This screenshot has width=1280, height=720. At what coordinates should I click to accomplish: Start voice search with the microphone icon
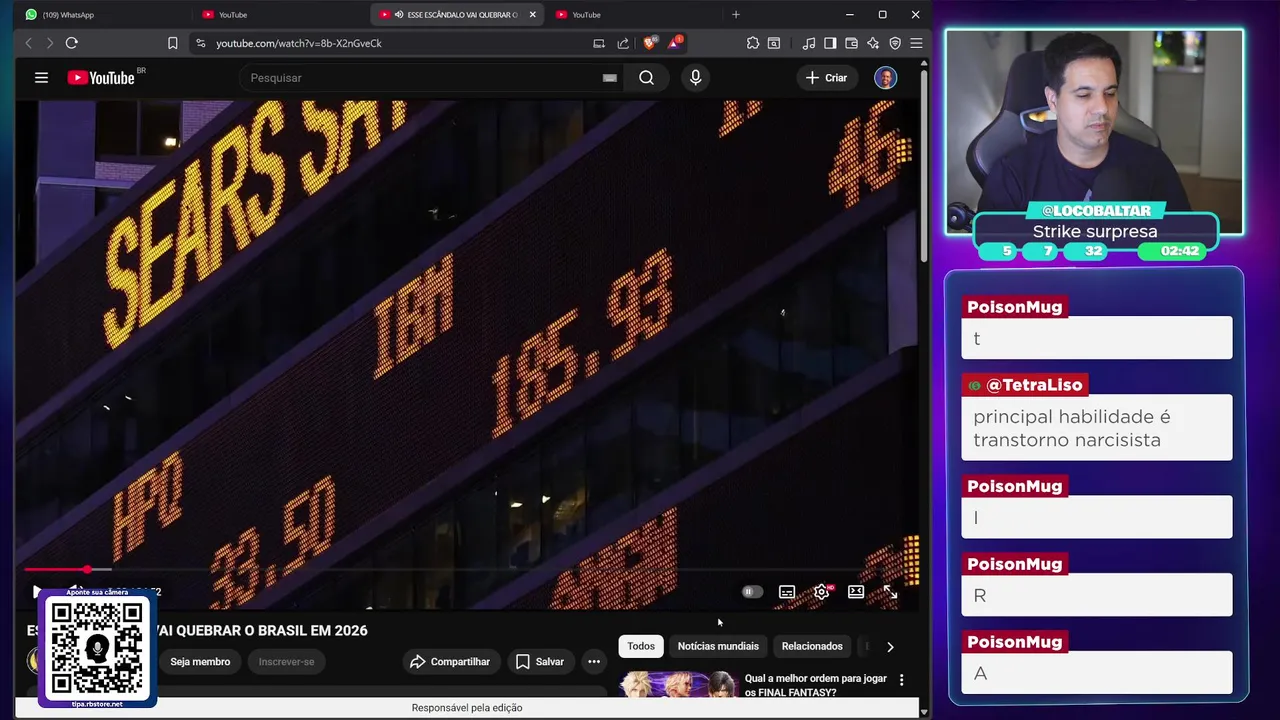696,78
